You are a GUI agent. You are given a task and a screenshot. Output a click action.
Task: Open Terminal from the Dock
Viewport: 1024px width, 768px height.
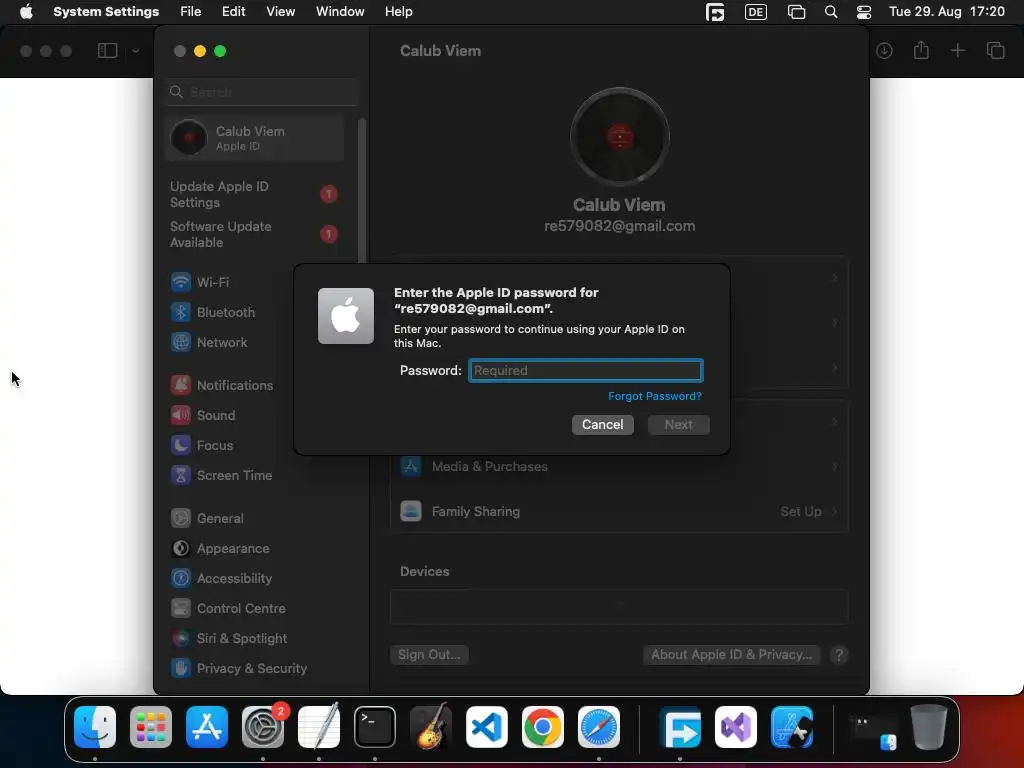[x=375, y=727]
